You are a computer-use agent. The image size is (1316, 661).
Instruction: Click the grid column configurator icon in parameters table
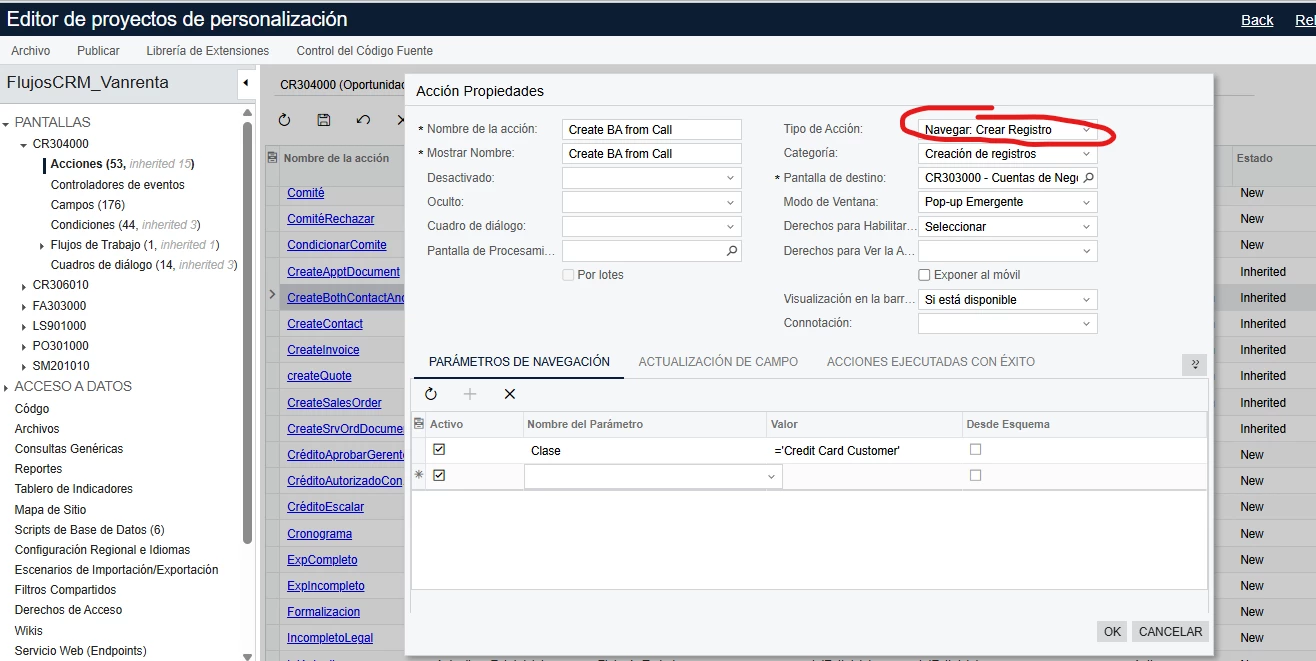[419, 424]
